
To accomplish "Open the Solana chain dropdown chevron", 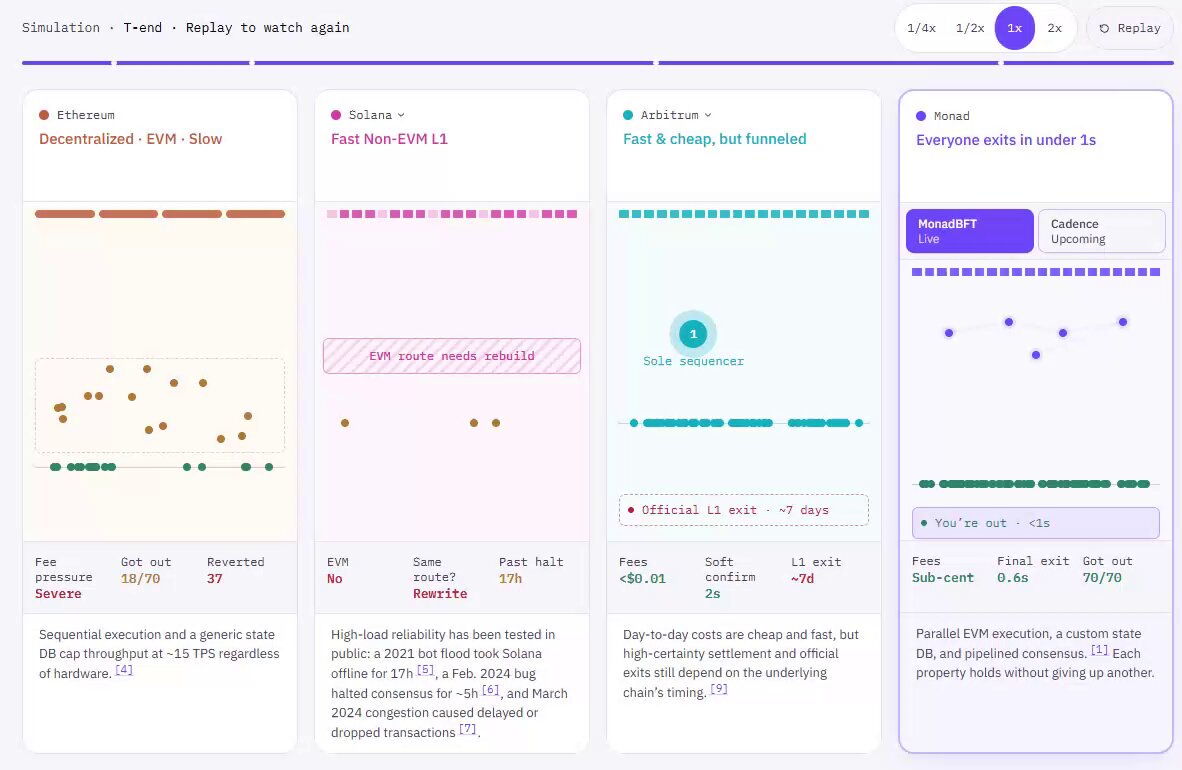I will click(401, 115).
